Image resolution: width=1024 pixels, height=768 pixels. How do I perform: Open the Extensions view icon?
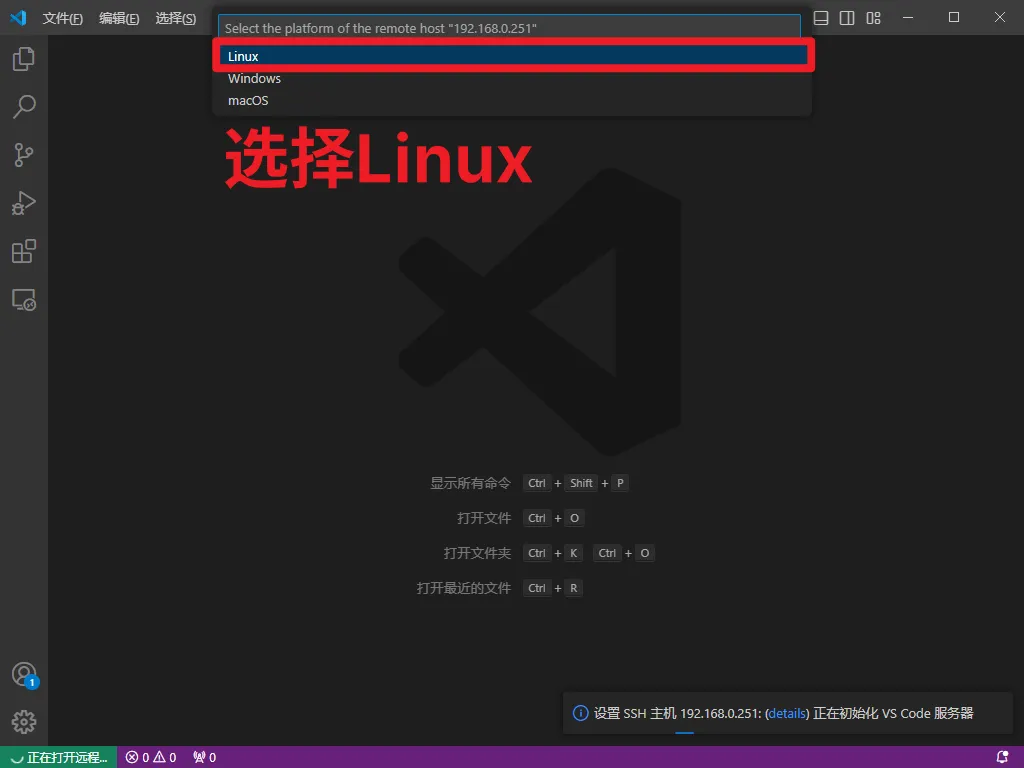(24, 251)
